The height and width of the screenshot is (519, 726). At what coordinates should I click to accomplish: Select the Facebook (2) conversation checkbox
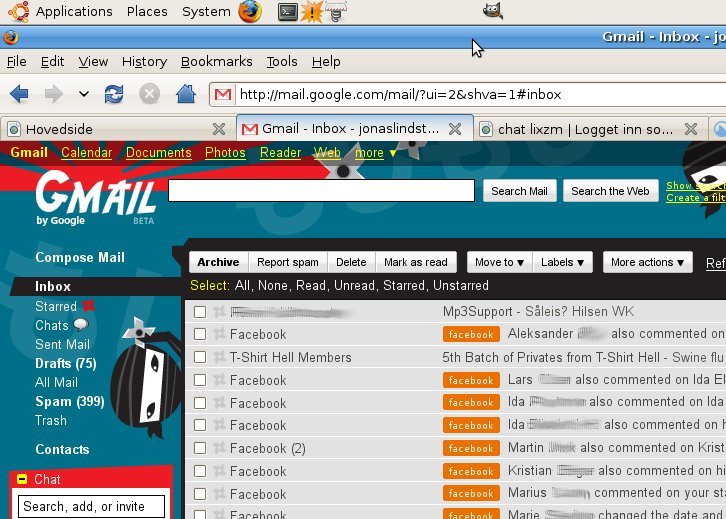200,448
